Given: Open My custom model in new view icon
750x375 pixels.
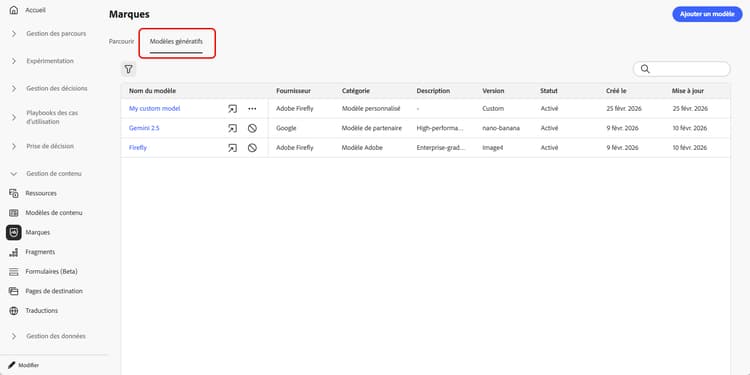Looking at the screenshot, I should pos(232,109).
